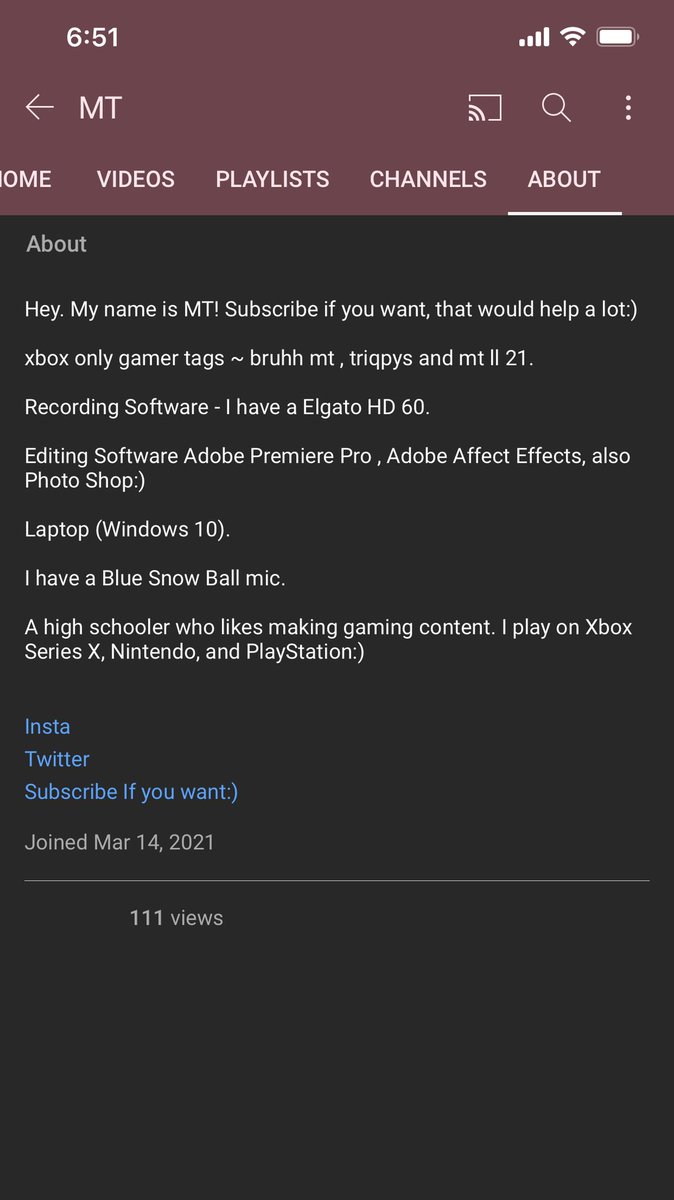Tap the Joined Mar 14, 2021 text
674x1200 pixels.
point(119,842)
